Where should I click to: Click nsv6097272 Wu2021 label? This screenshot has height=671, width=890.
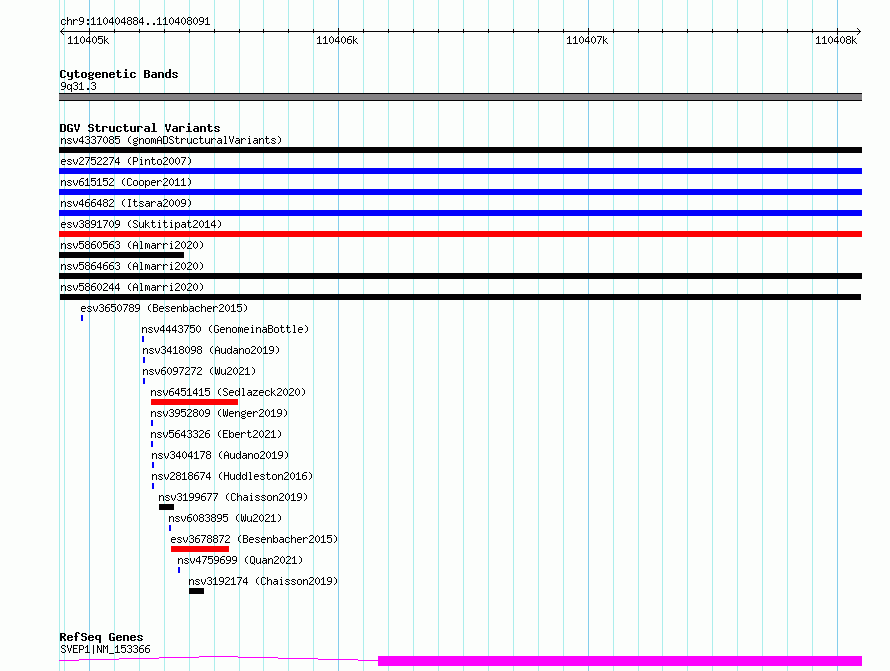(x=199, y=371)
